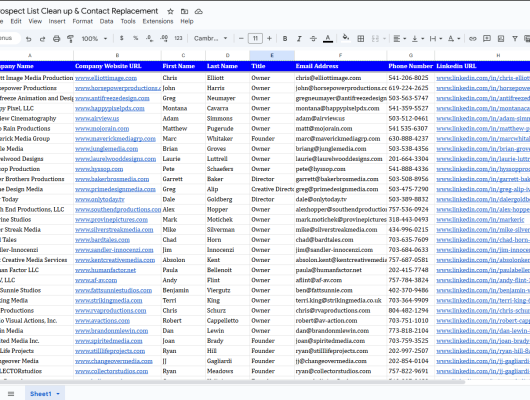The height and width of the screenshot is (400, 530).
Task: Insert a chart via toolbar icon
Action: [501, 39]
